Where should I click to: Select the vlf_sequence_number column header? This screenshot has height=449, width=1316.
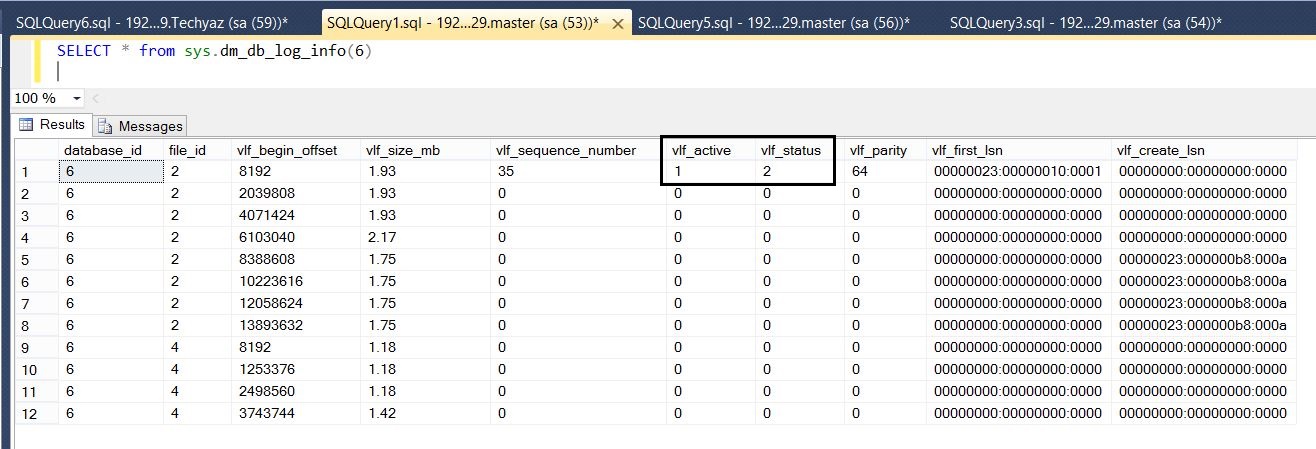point(566,150)
